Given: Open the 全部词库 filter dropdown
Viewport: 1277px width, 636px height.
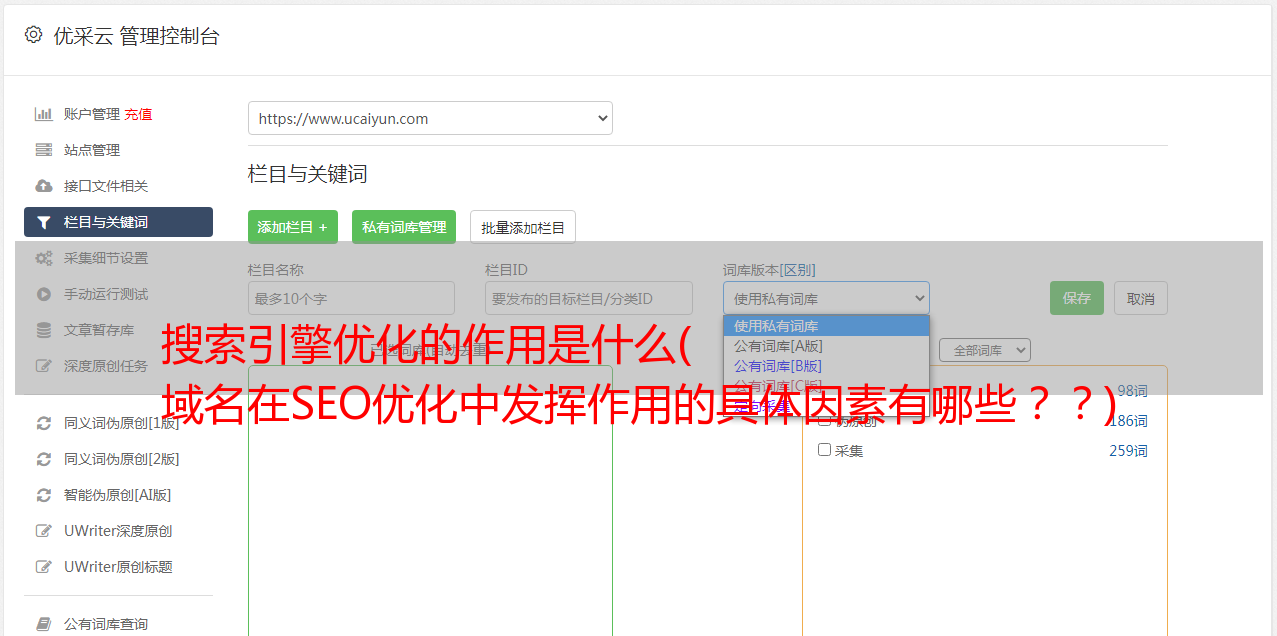Looking at the screenshot, I should pyautogui.click(x=984, y=350).
